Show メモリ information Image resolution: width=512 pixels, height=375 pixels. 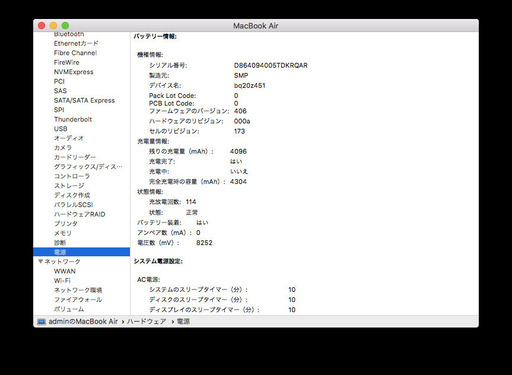point(63,233)
